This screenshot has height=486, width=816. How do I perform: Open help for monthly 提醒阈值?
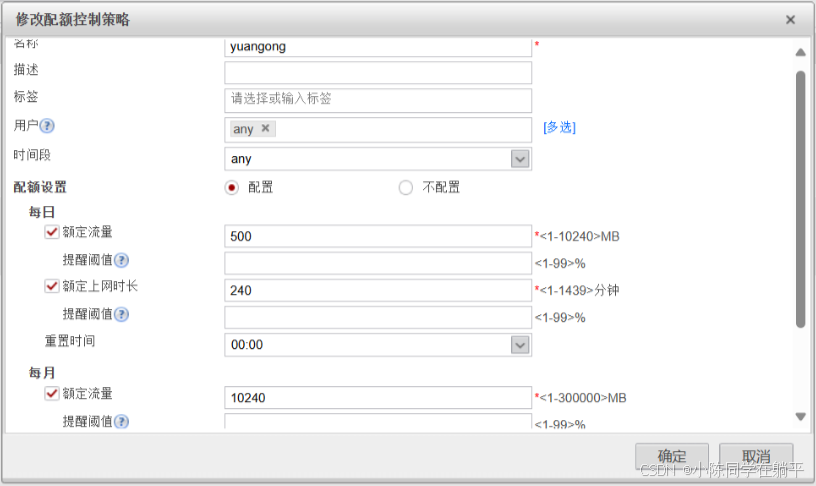point(121,421)
